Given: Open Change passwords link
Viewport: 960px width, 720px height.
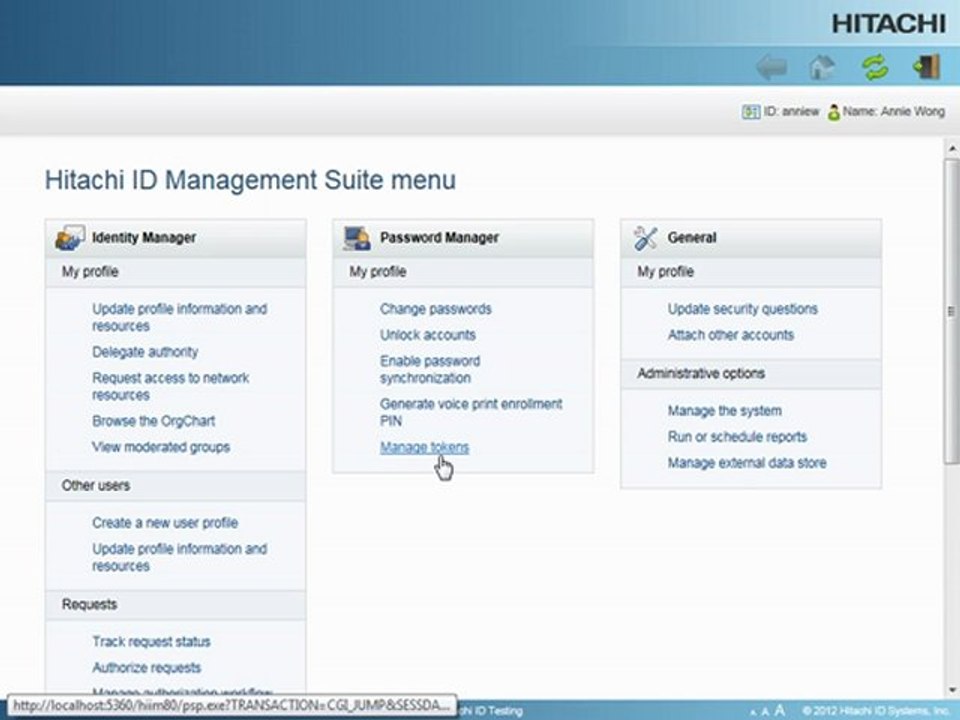Looking at the screenshot, I should point(435,309).
